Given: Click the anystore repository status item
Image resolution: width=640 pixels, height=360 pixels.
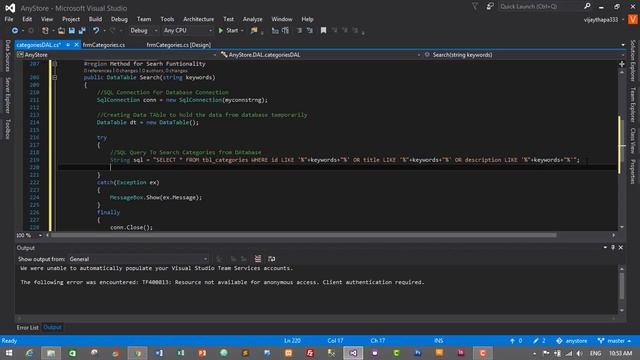Looking at the screenshot, I should 571,341.
